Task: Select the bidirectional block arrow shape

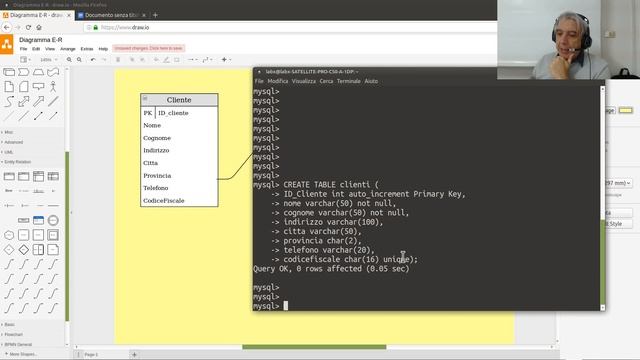Action: click(24, 101)
